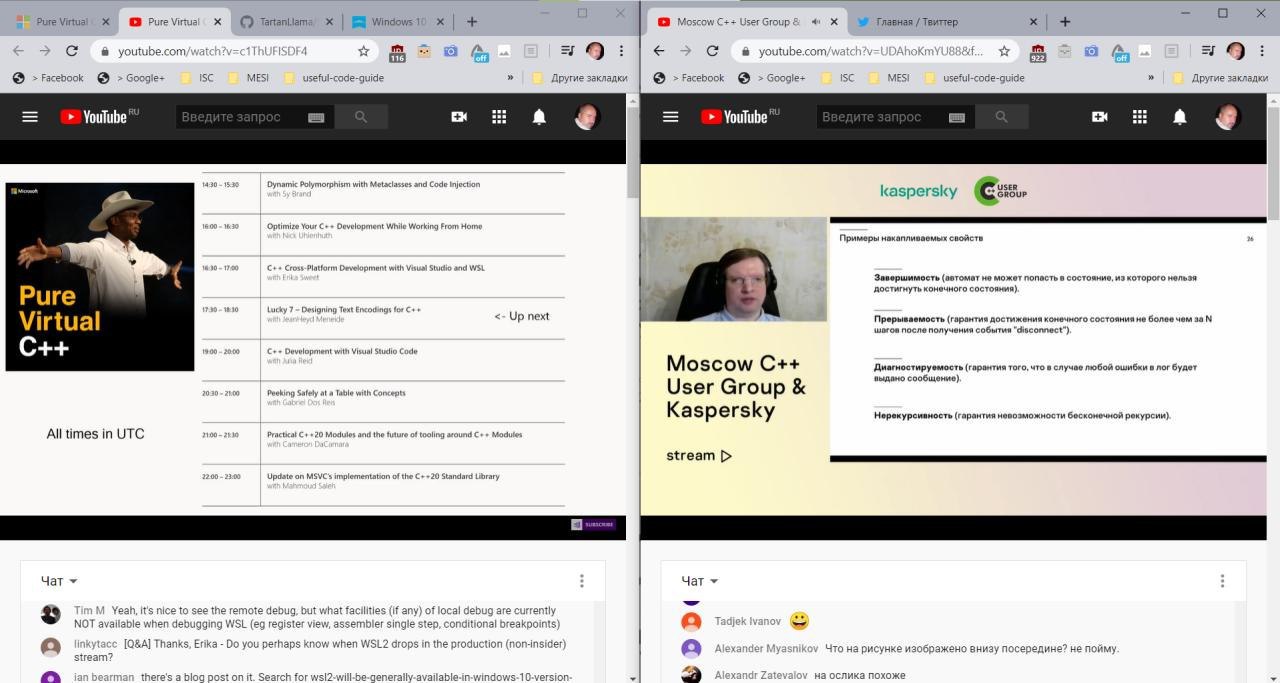Screen dimensions: 1280x683
Task: Open YouTube apps grid in right window
Action: (x=1139, y=117)
